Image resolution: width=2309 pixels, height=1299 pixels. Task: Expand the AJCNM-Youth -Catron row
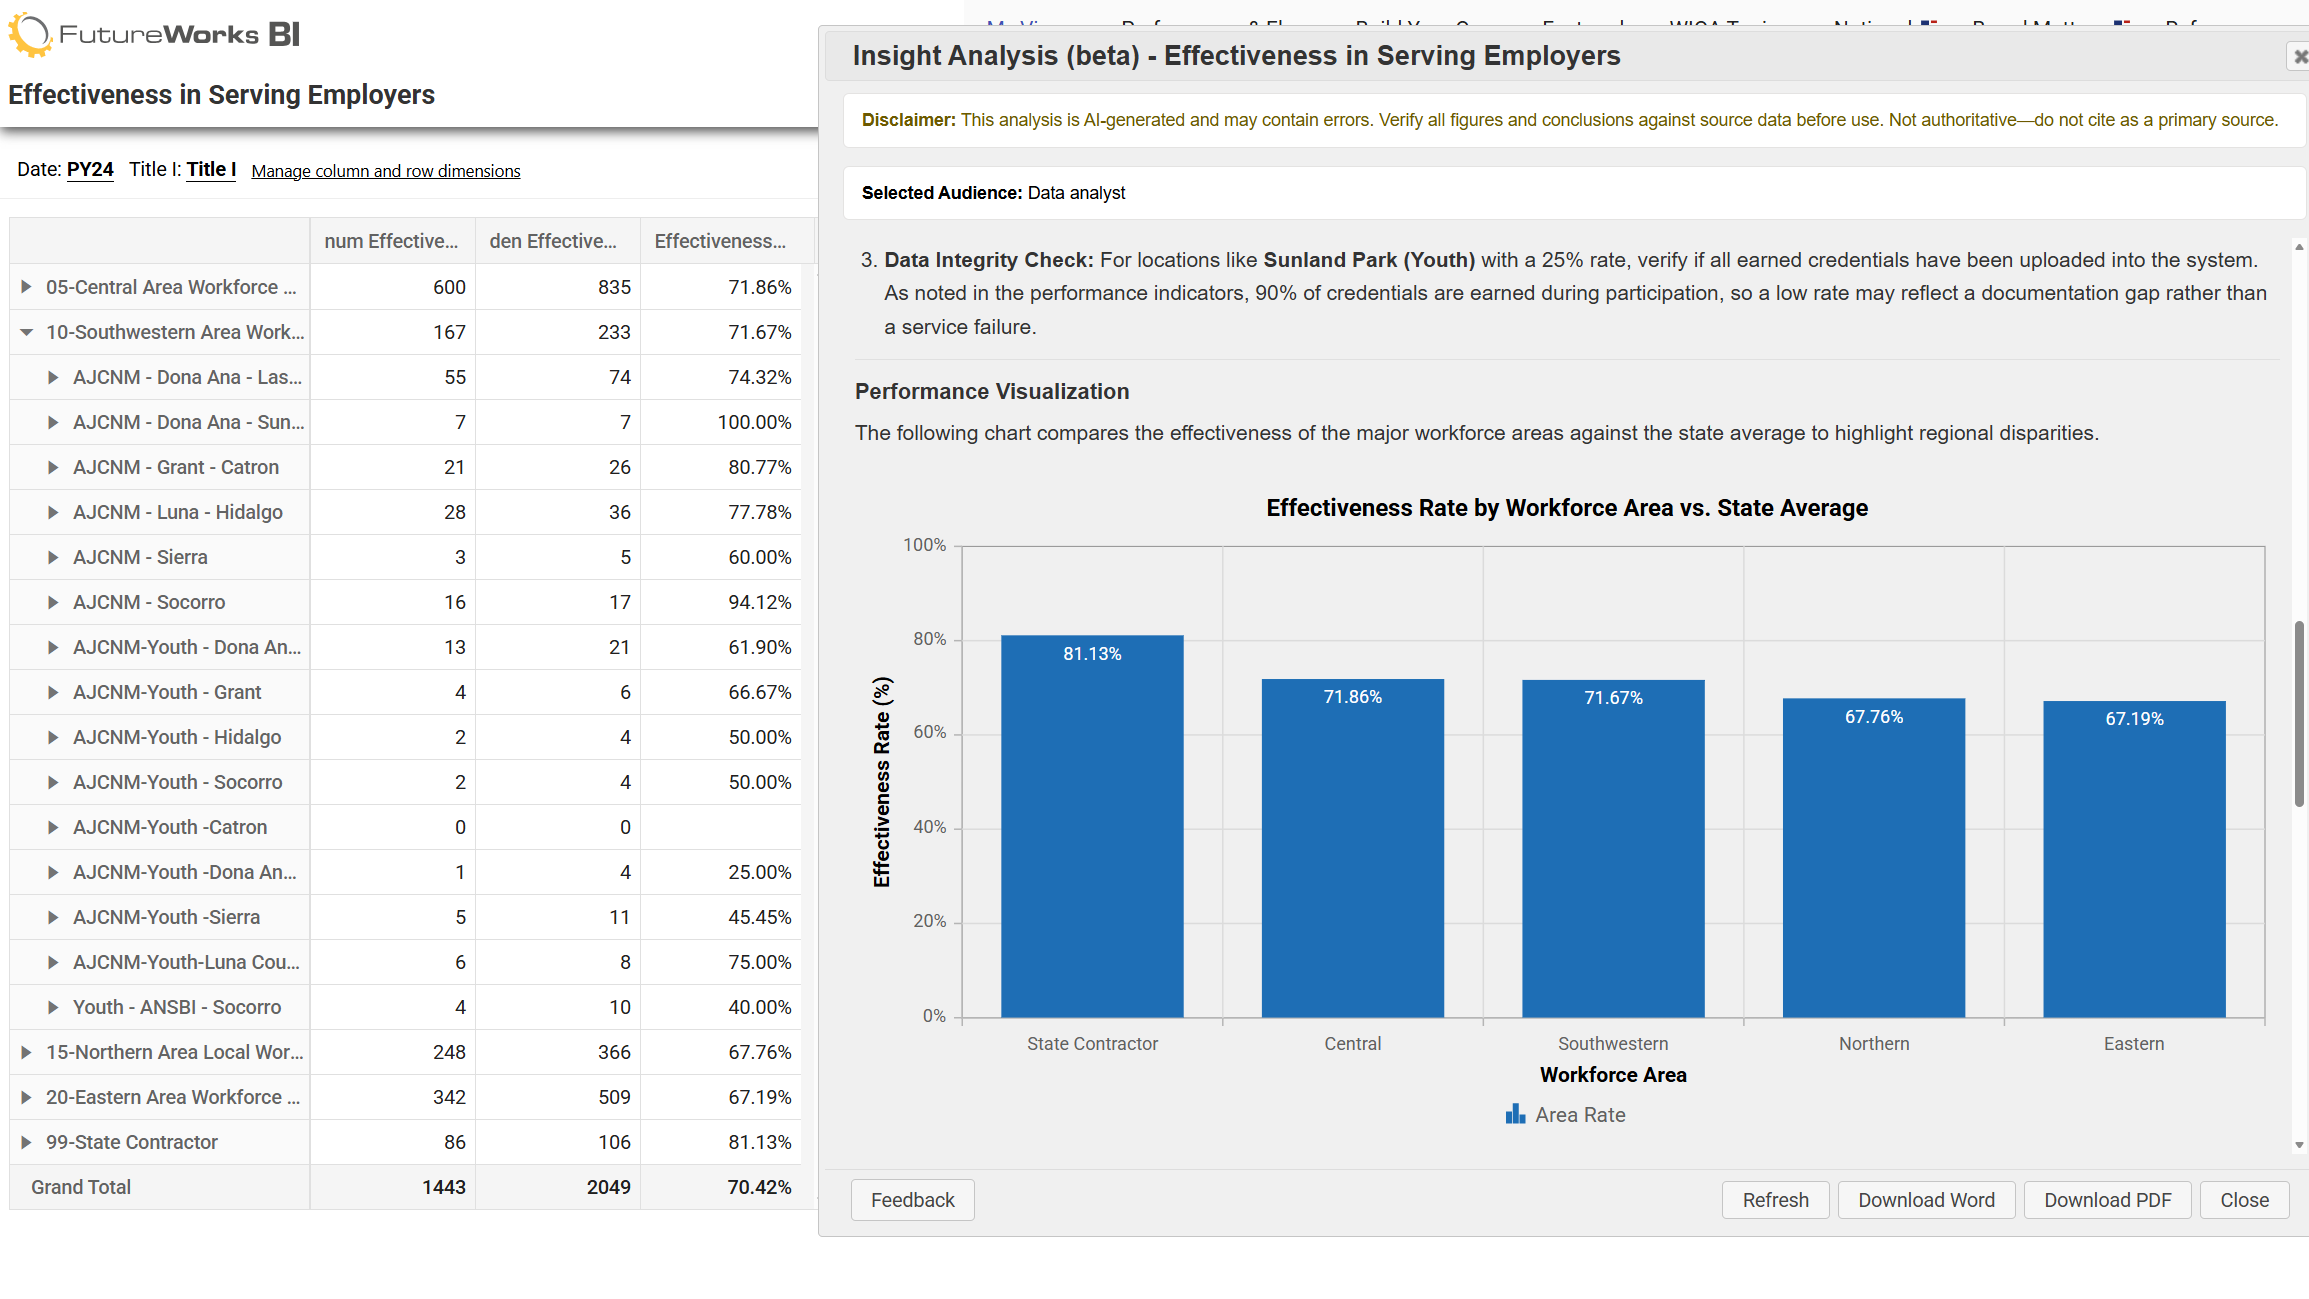coord(53,827)
